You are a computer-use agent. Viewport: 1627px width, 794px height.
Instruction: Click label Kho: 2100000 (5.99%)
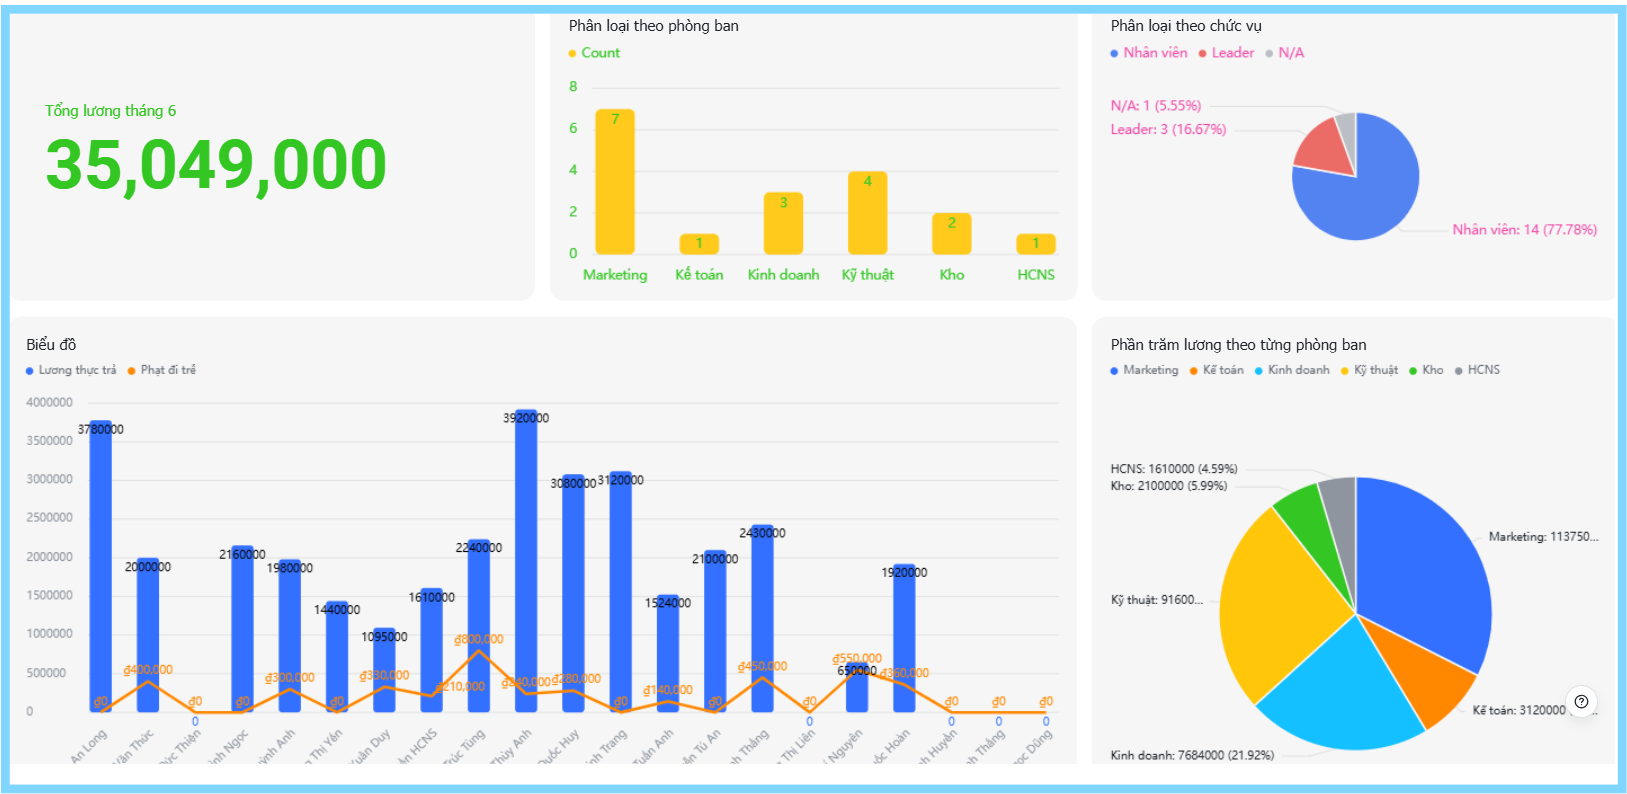[x=1169, y=486]
